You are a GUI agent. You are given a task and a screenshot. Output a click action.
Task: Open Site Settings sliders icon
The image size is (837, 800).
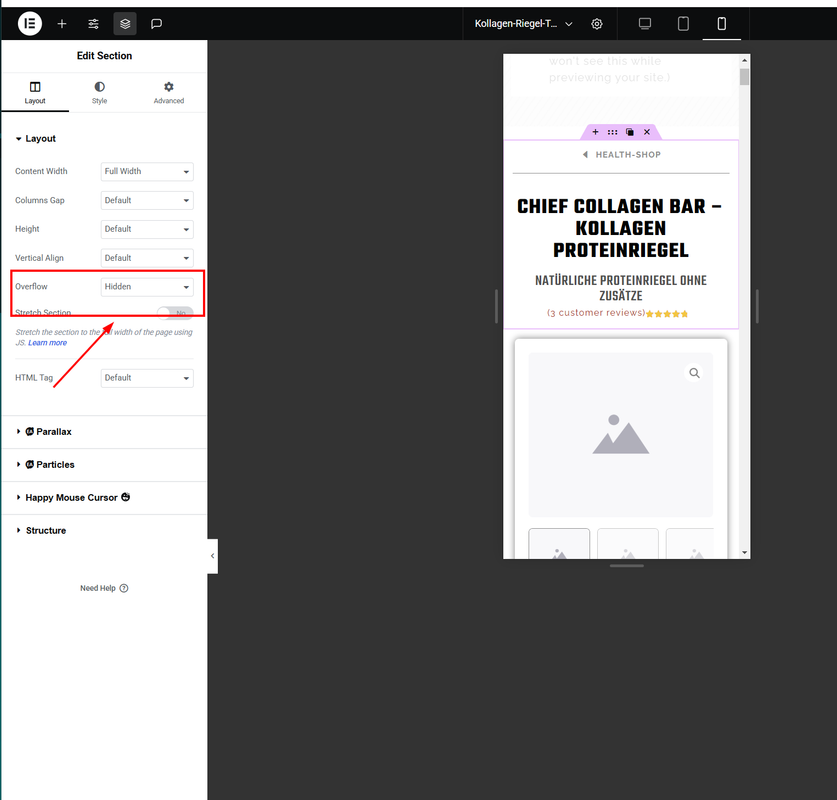(x=93, y=23)
